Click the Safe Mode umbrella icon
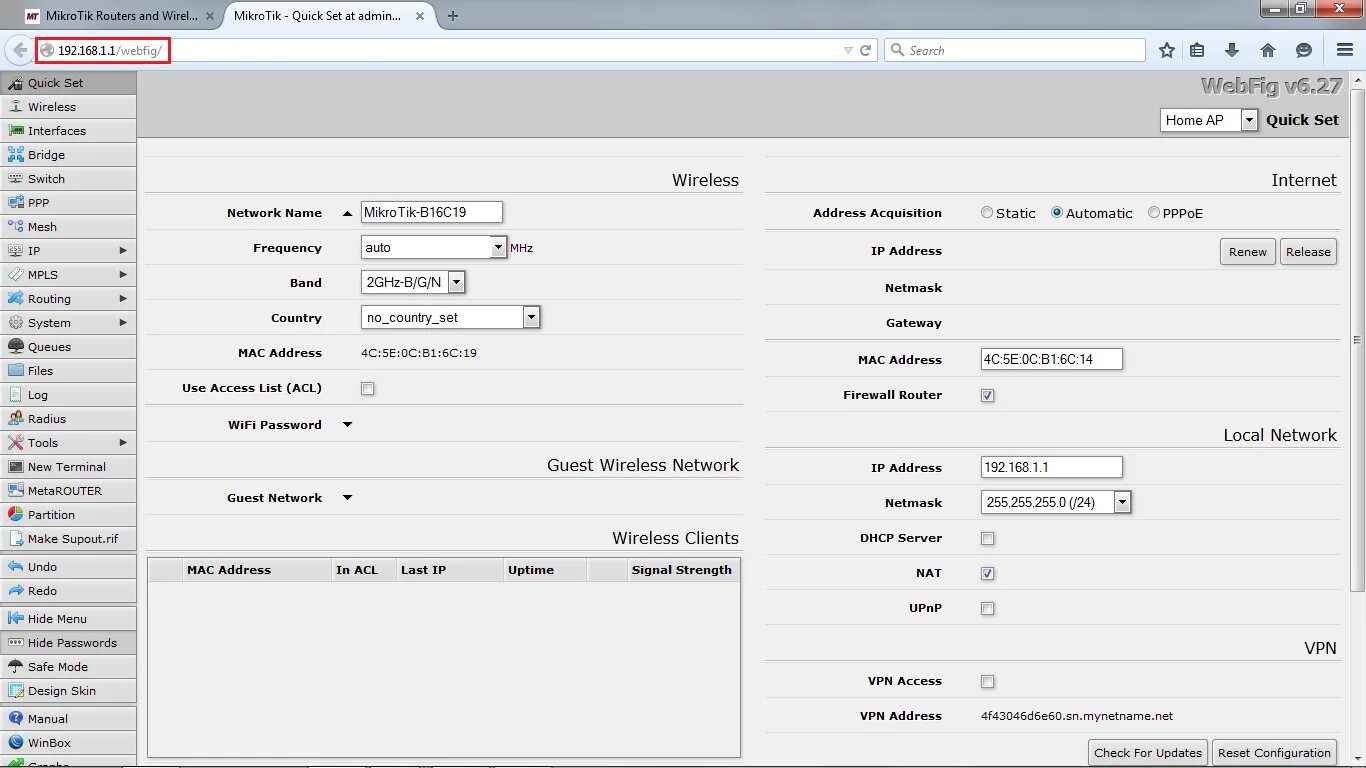Viewport: 1366px width, 768px height. (x=15, y=667)
